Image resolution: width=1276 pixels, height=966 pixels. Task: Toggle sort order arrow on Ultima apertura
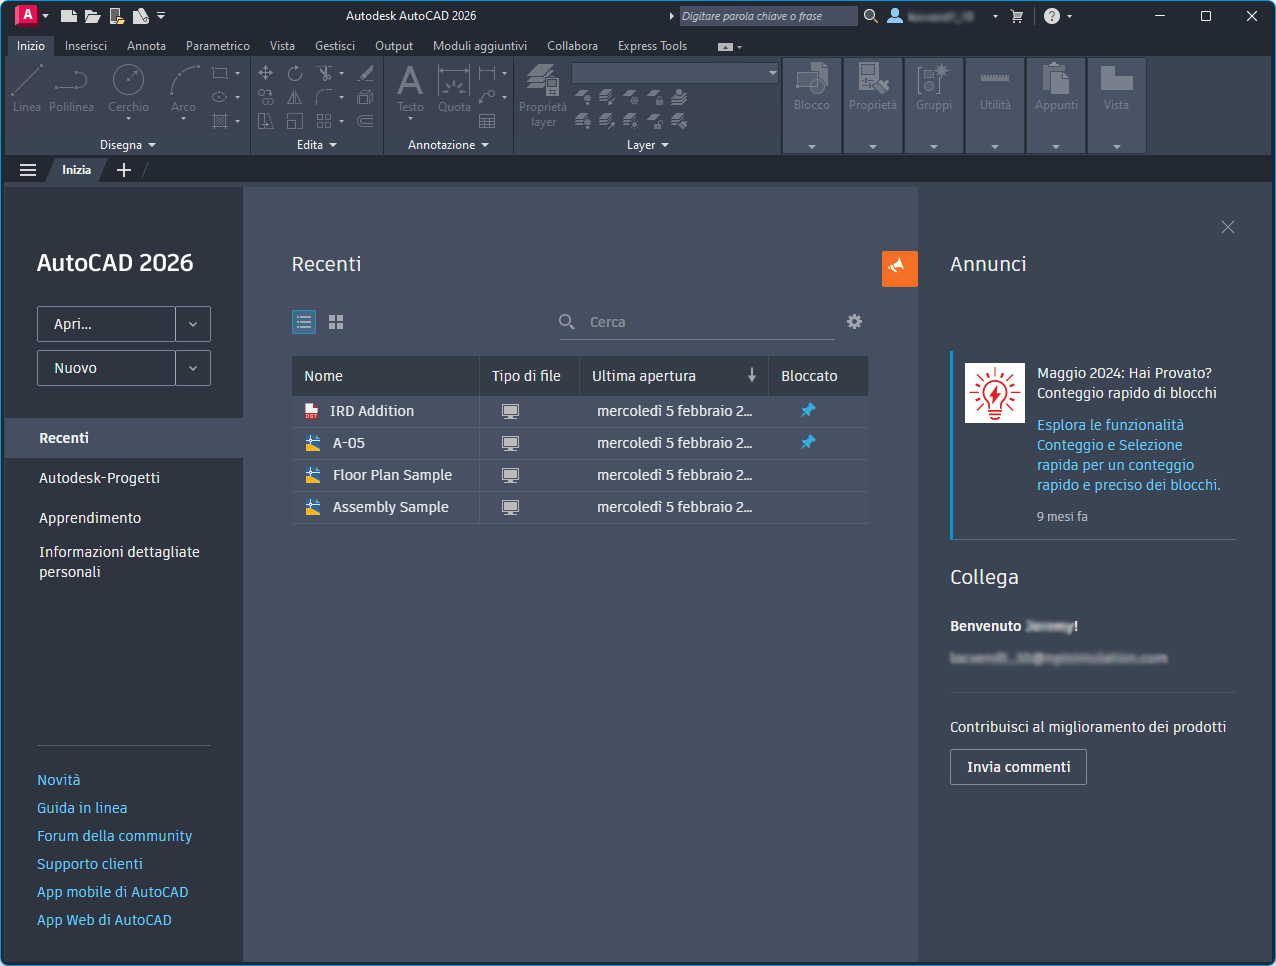point(752,375)
